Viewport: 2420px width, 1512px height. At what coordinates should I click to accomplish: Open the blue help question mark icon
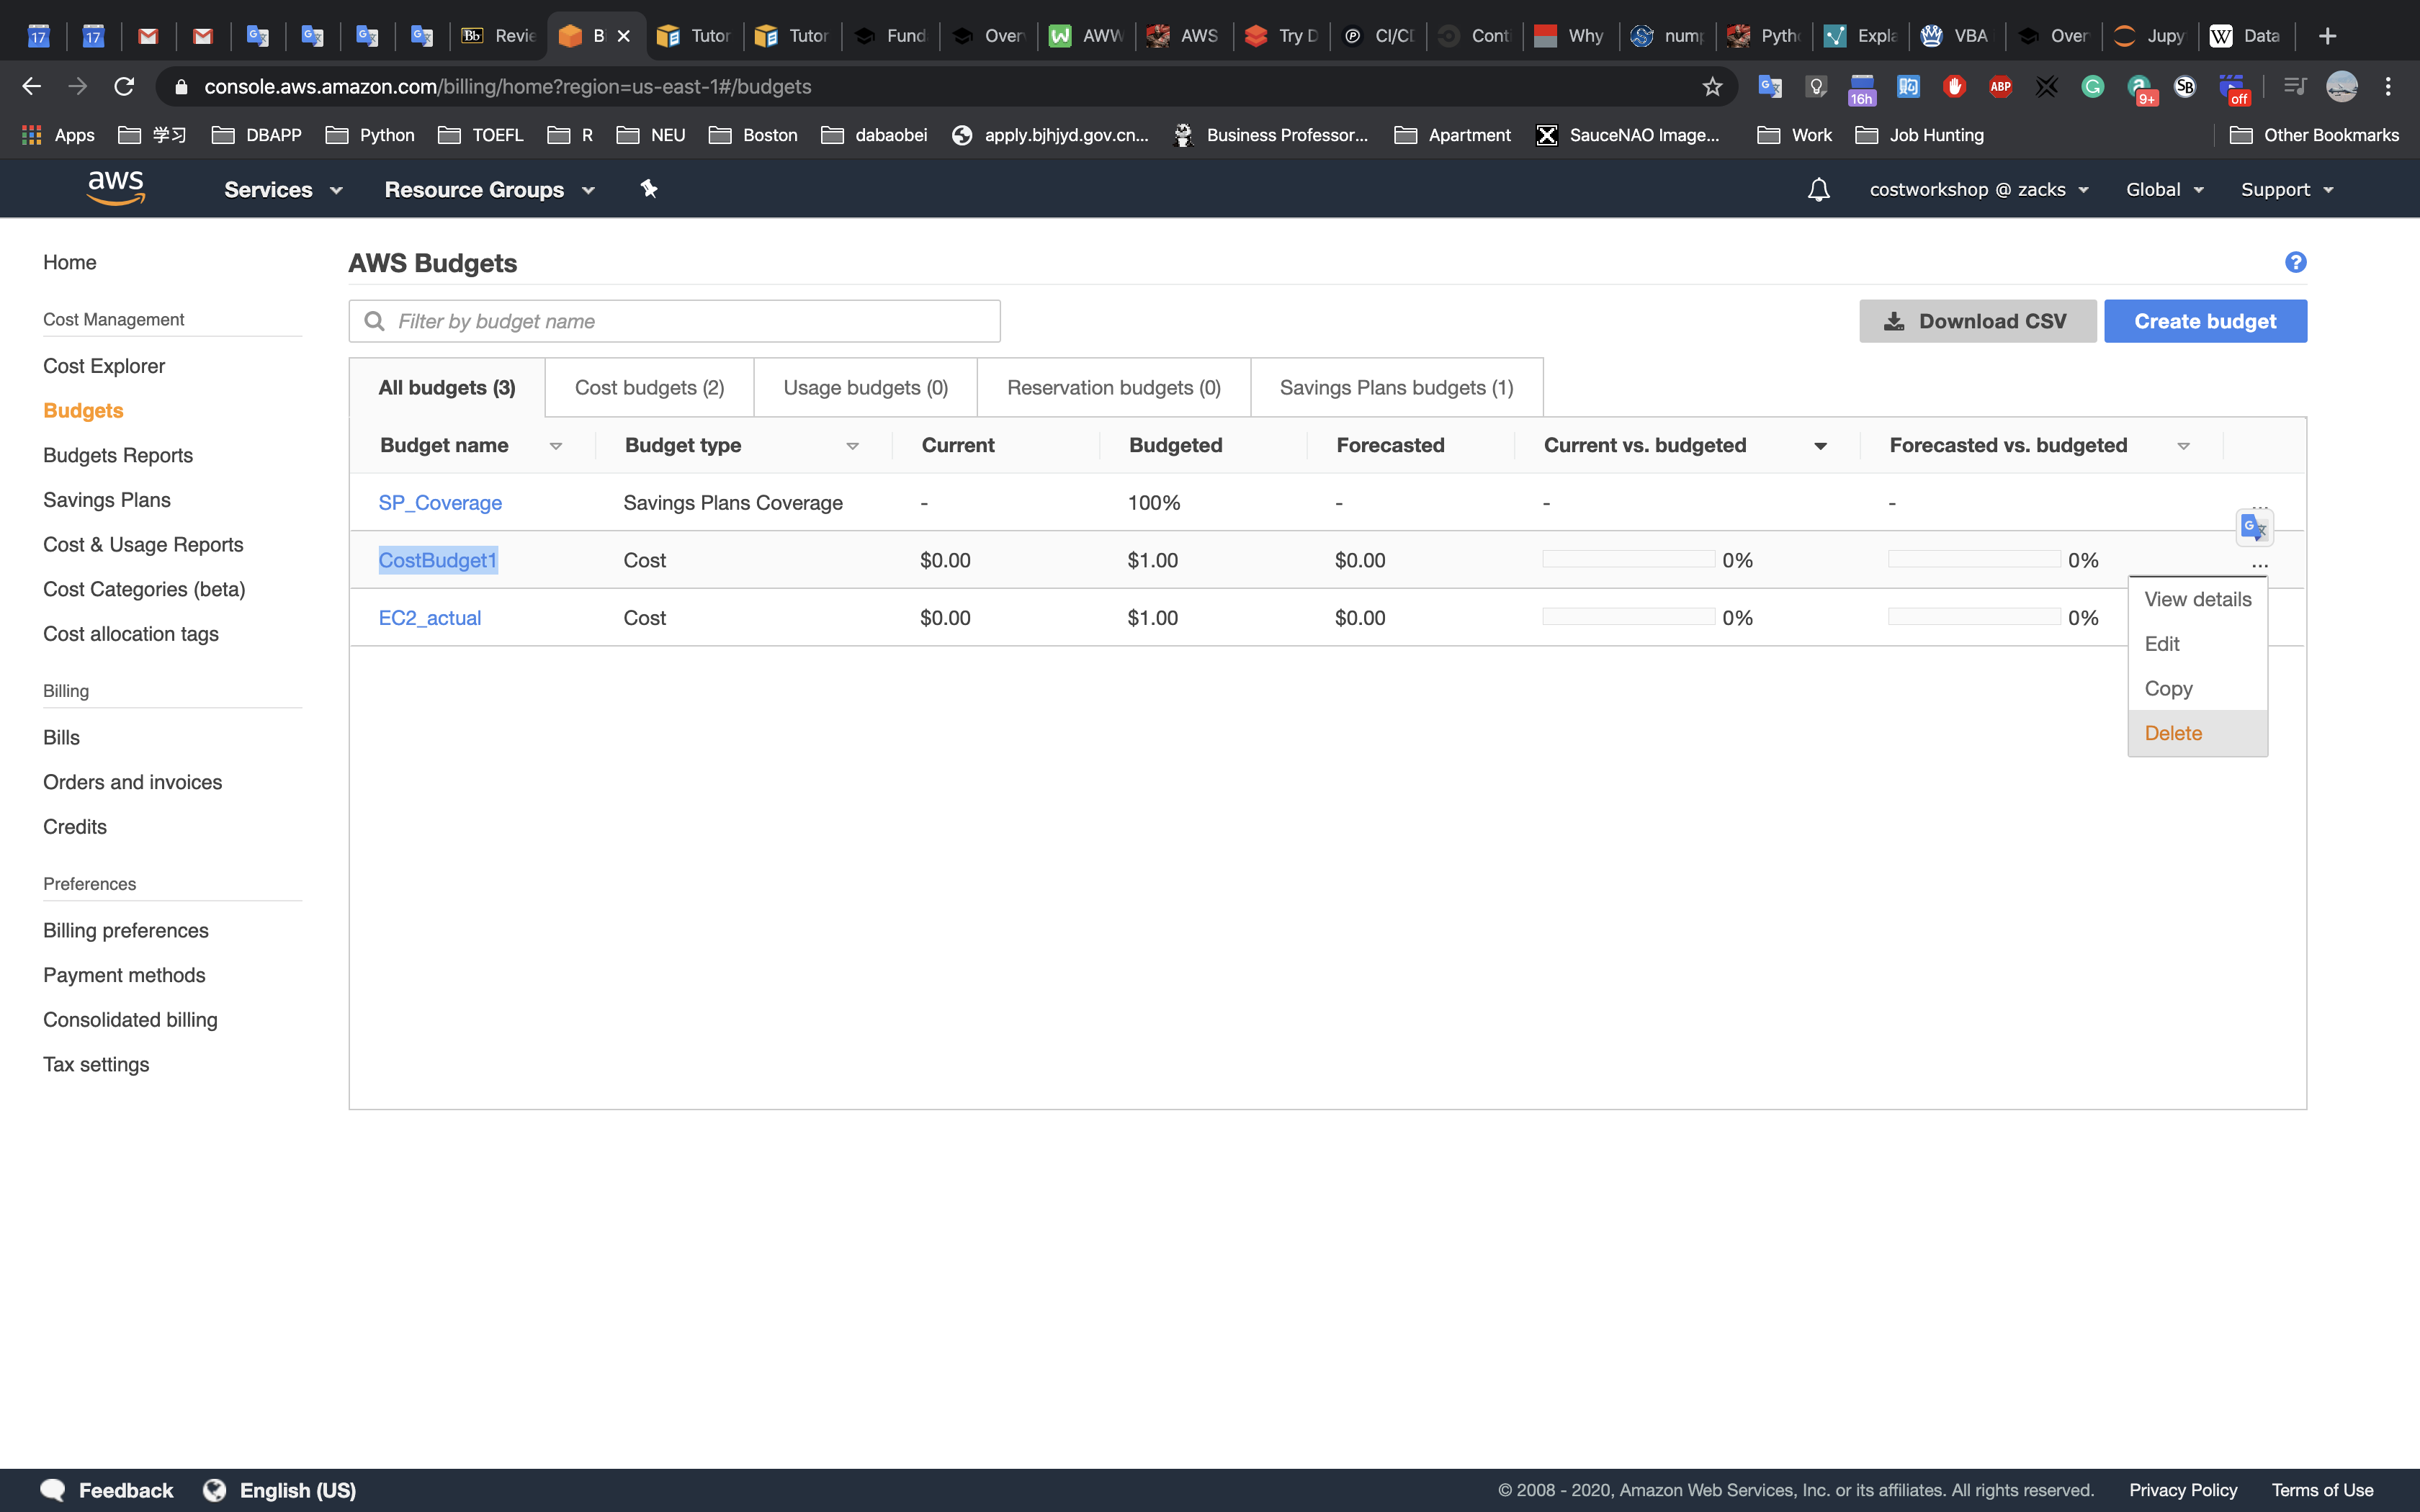(x=2295, y=262)
